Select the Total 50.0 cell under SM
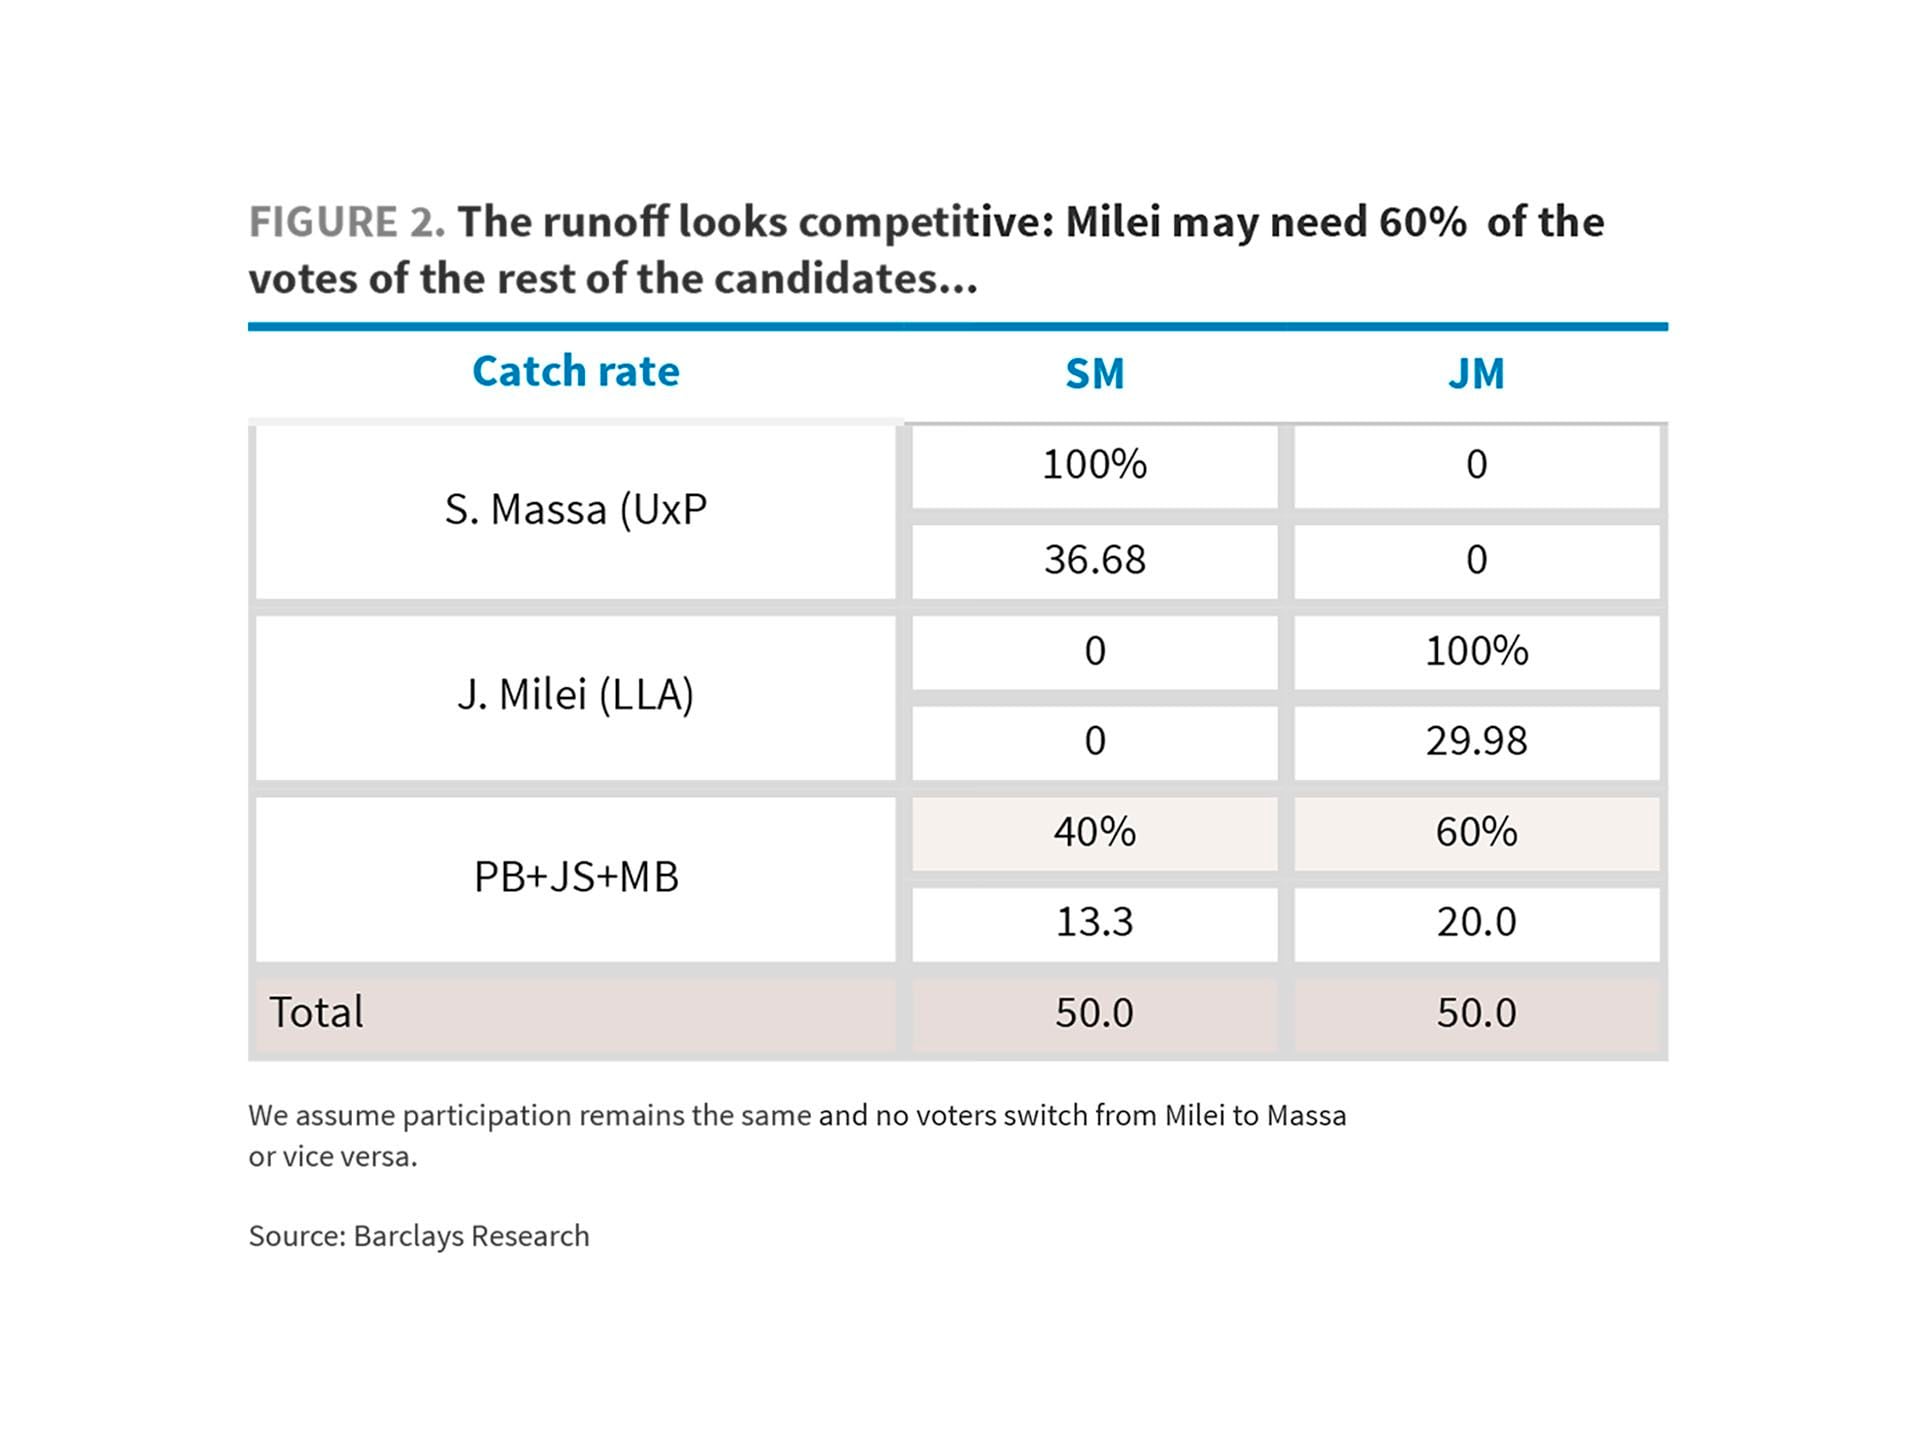Viewport: 1920px width, 1433px height. 1094,1013
